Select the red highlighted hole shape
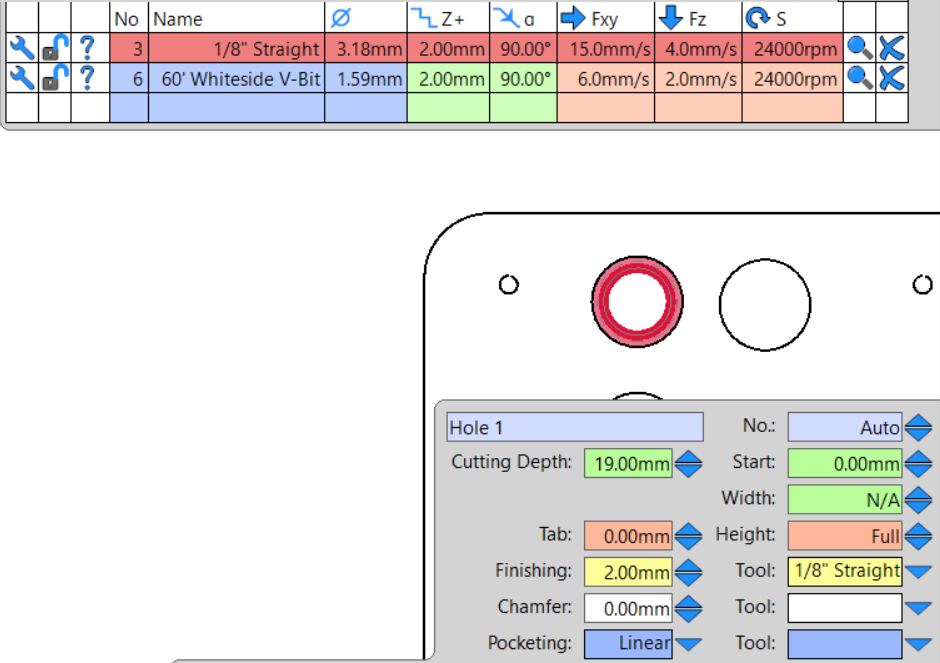This screenshot has width=940, height=663. pos(637,302)
